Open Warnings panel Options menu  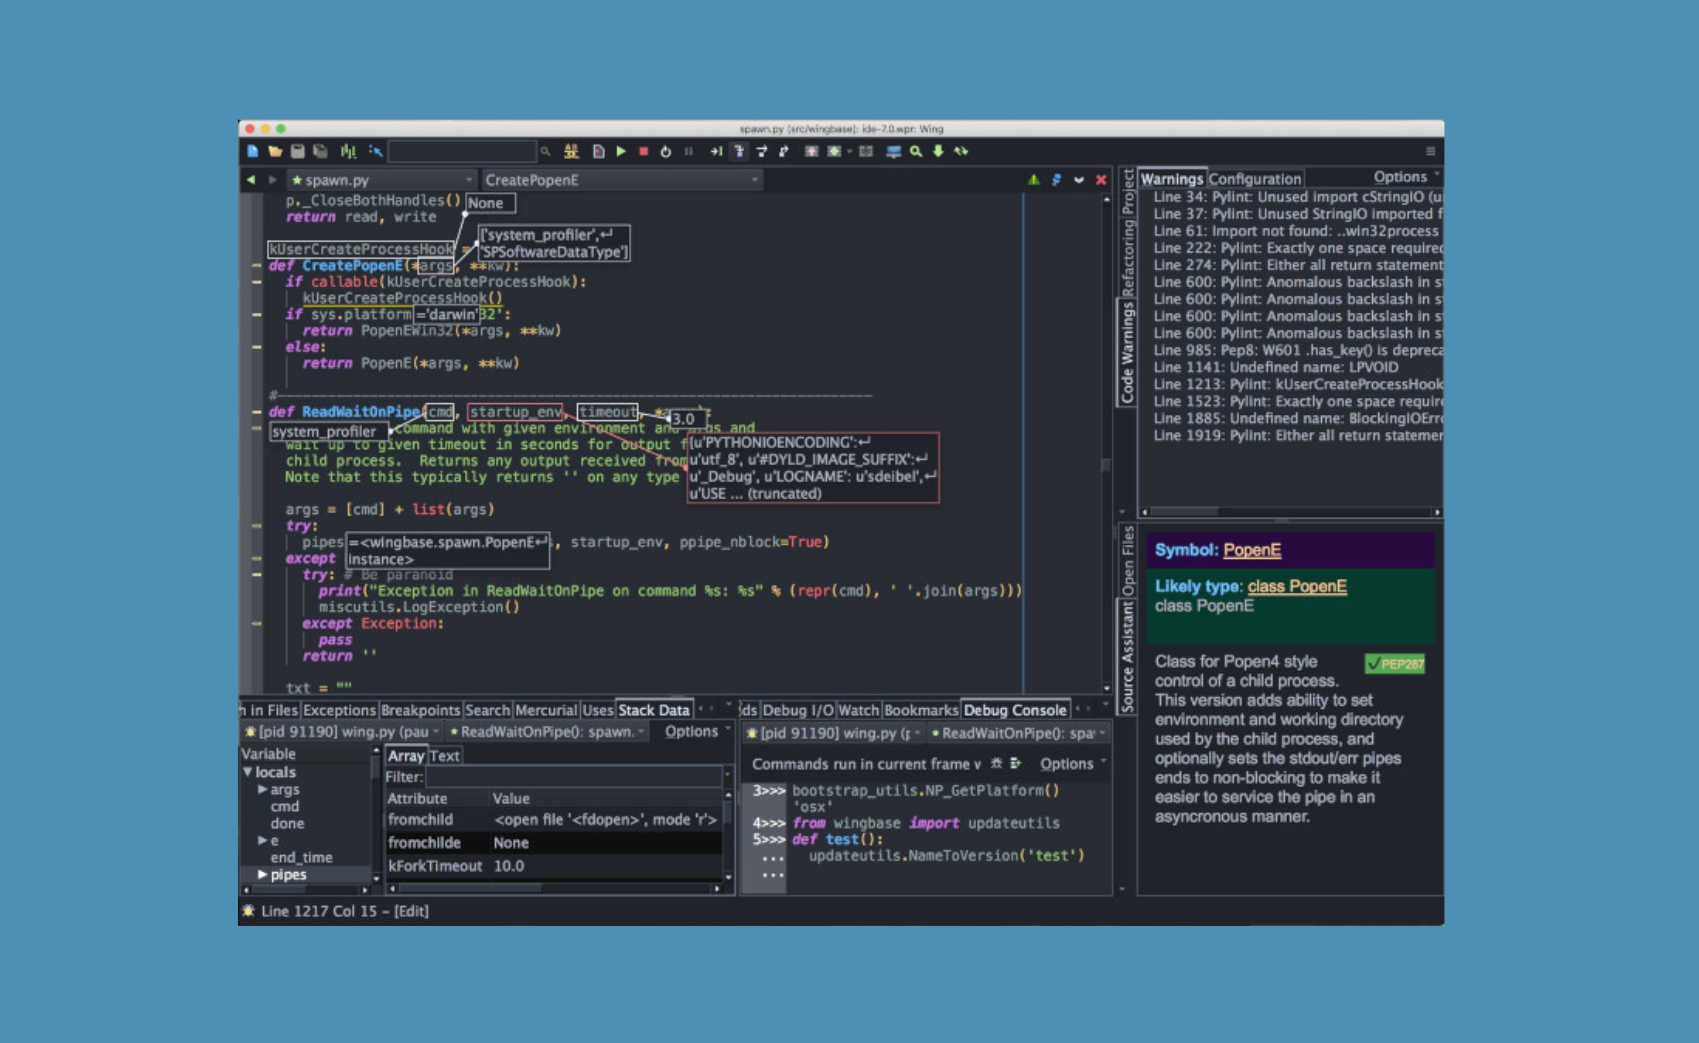pyautogui.click(x=1406, y=177)
